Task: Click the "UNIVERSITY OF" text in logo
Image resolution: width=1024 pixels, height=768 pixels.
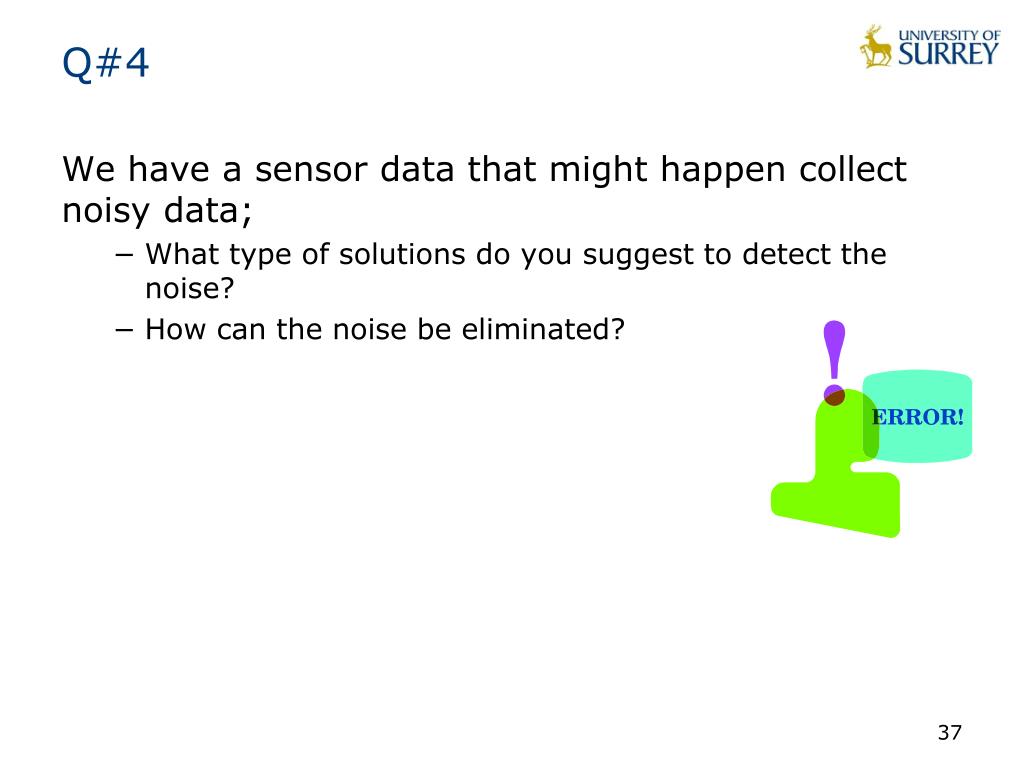Action: (949, 35)
